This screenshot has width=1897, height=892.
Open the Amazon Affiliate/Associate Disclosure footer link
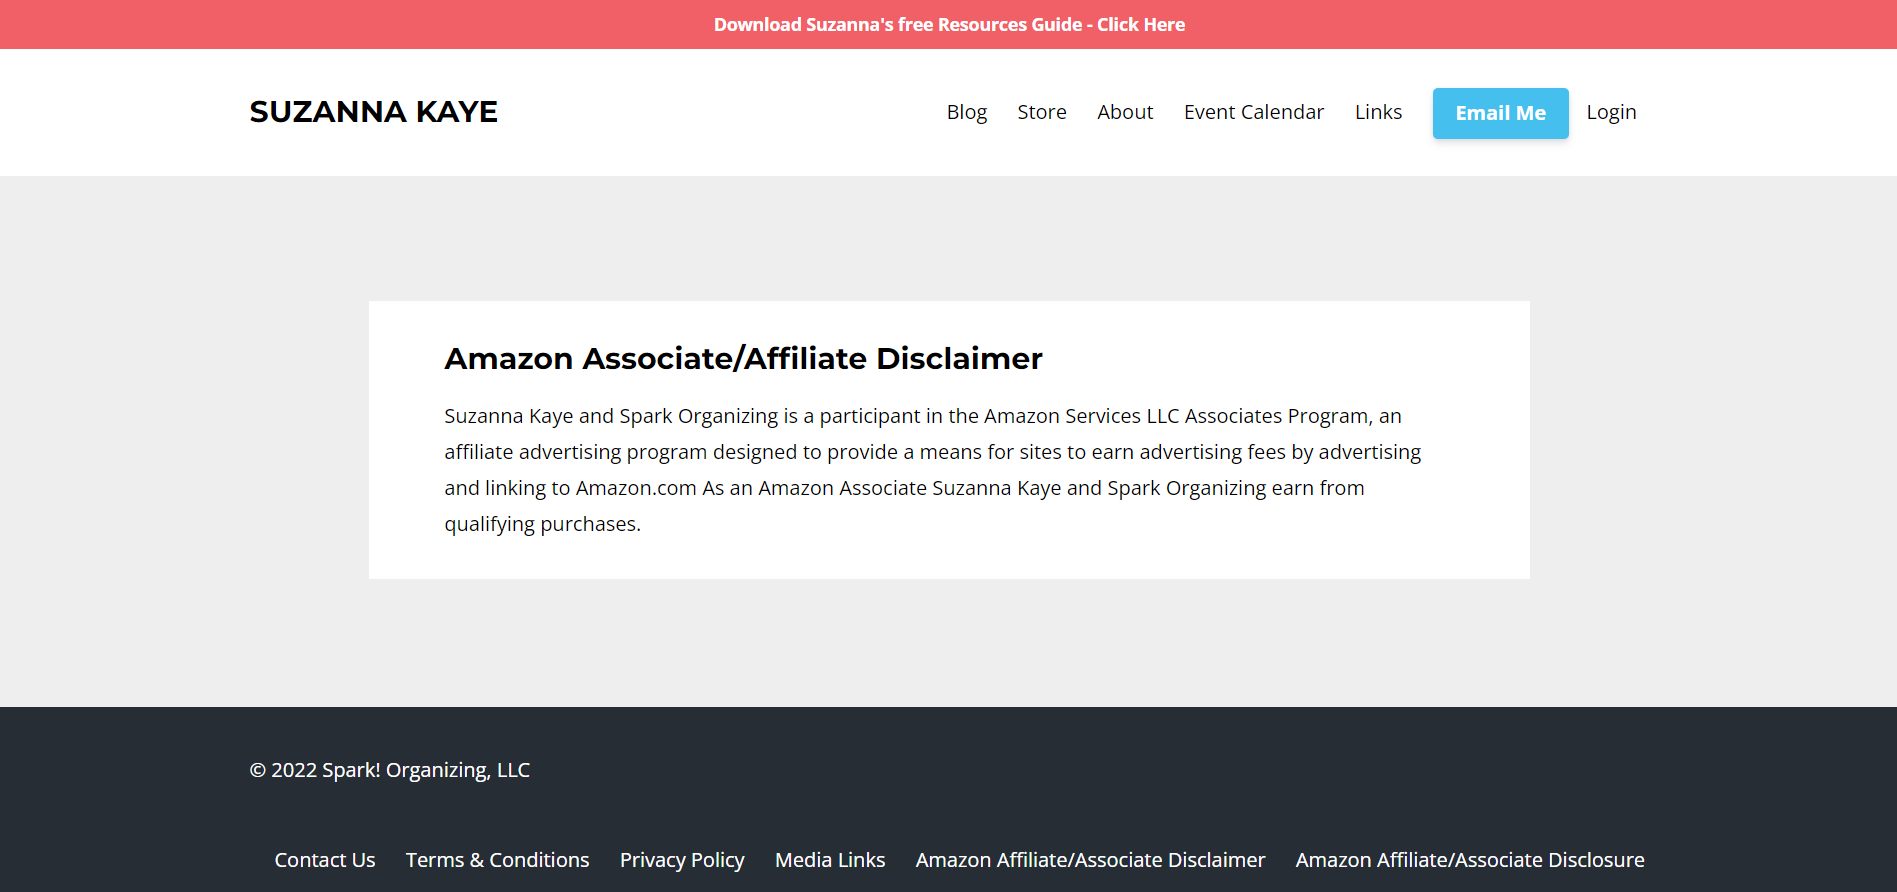[x=1469, y=859]
